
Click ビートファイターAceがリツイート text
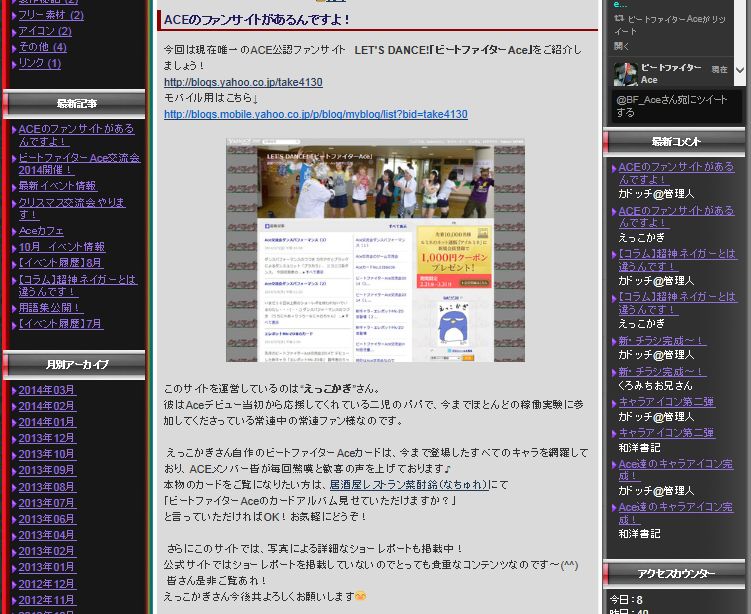tap(670, 25)
